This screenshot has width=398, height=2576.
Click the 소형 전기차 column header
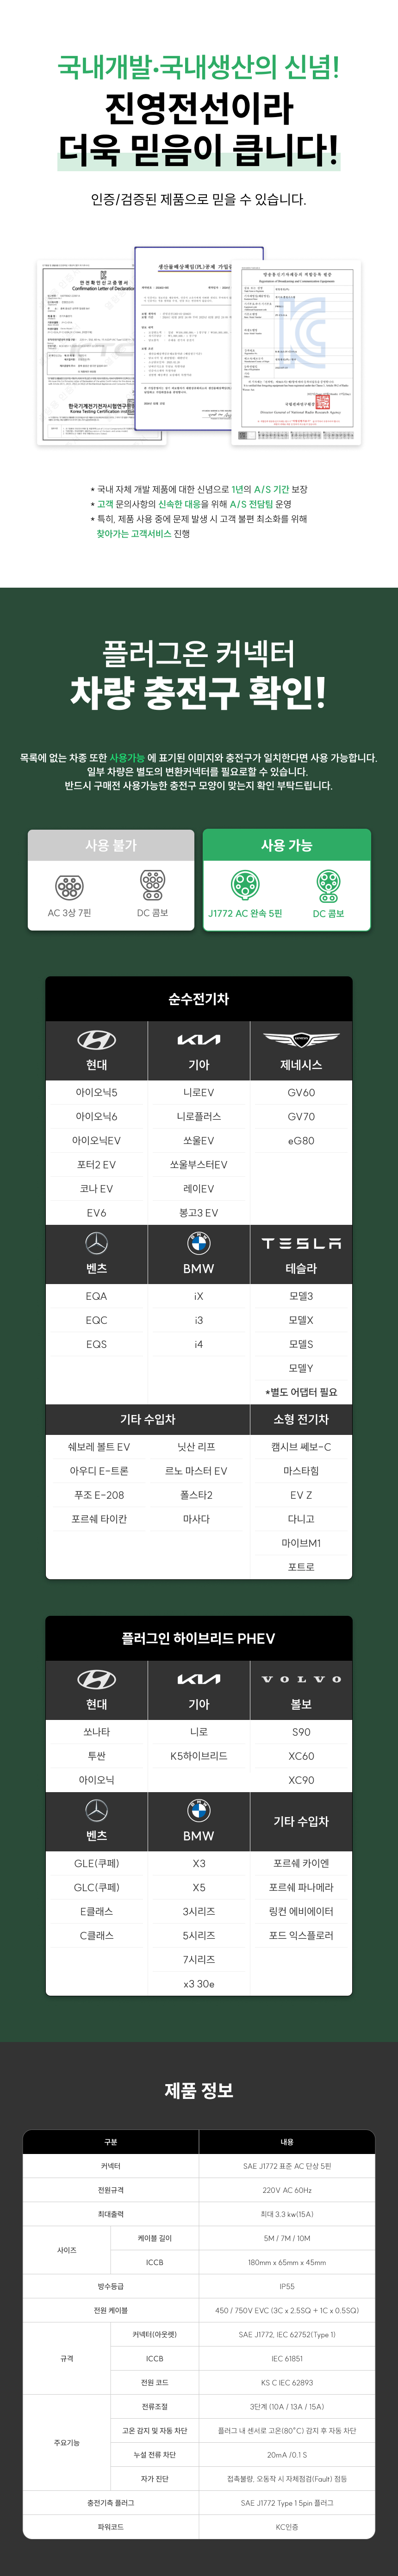point(301,1419)
